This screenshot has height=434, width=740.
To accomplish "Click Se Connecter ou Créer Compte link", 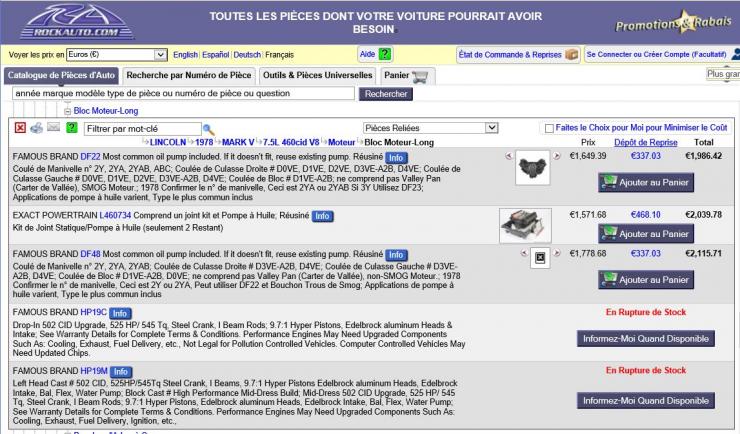I will click(x=656, y=54).
